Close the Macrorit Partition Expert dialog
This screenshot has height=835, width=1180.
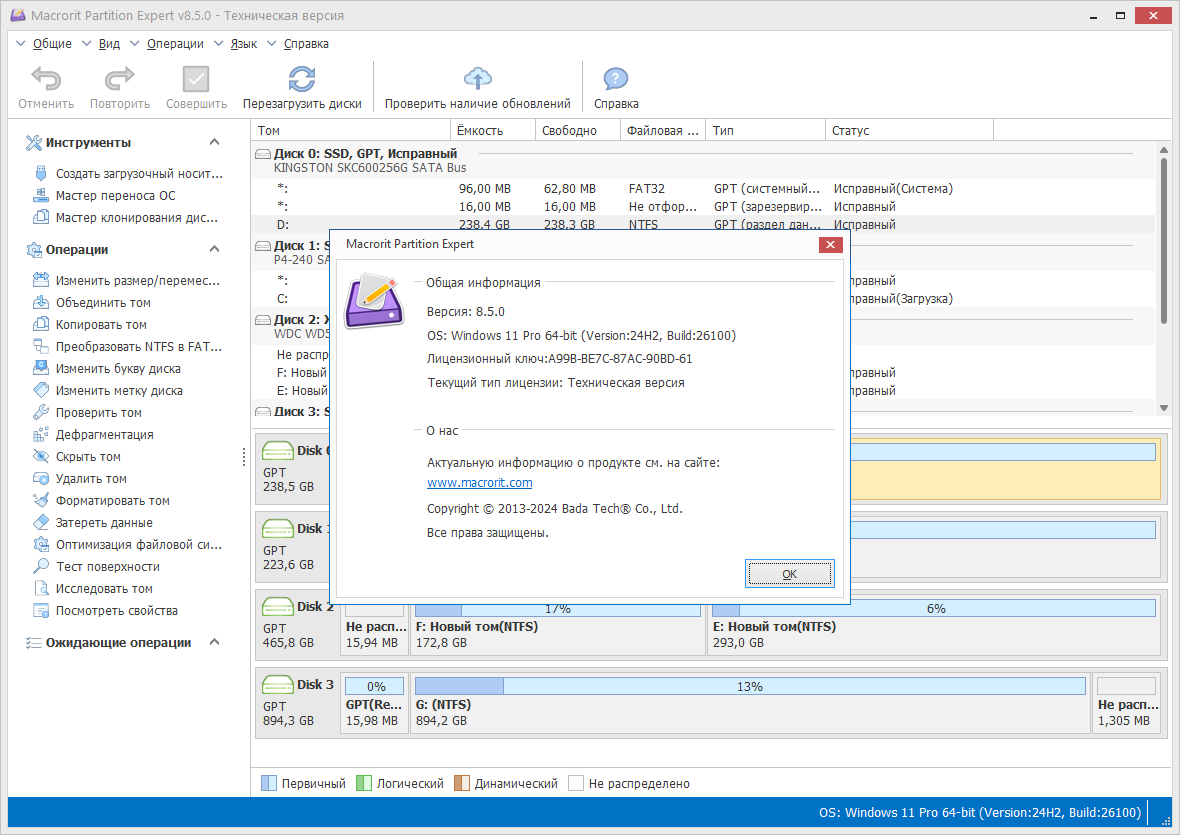point(830,244)
